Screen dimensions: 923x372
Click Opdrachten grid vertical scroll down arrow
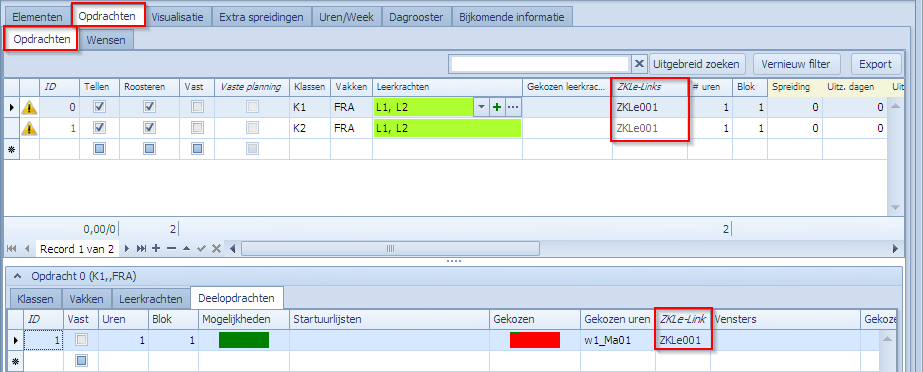click(x=895, y=207)
